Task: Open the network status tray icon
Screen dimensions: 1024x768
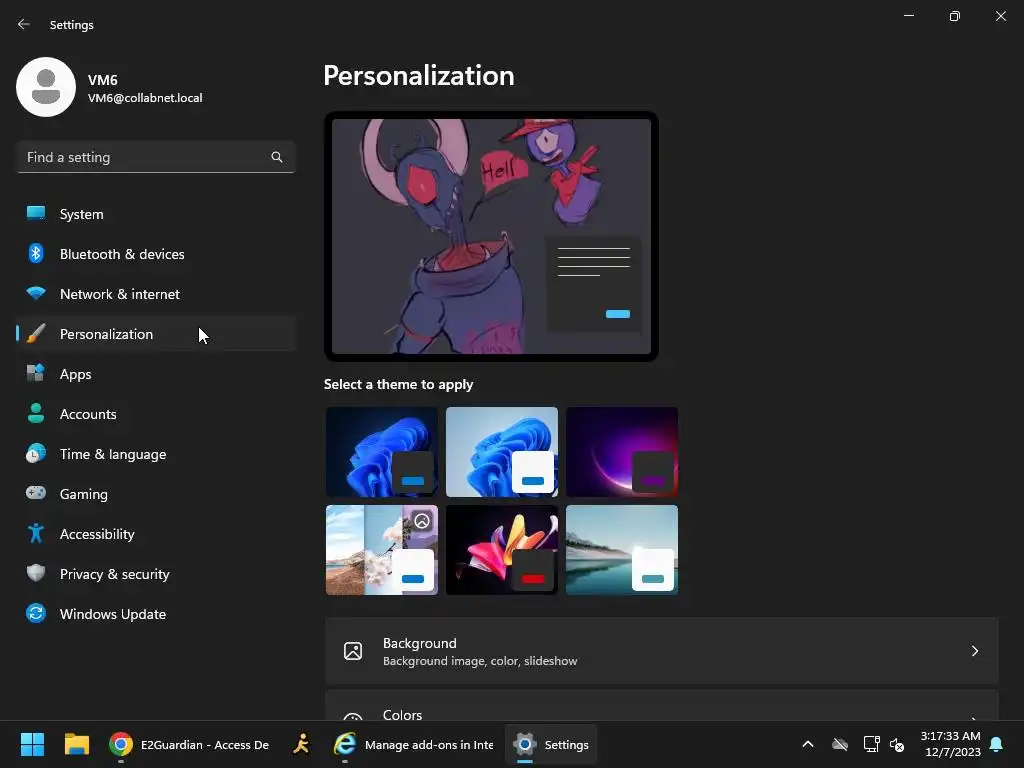Action: click(x=871, y=744)
